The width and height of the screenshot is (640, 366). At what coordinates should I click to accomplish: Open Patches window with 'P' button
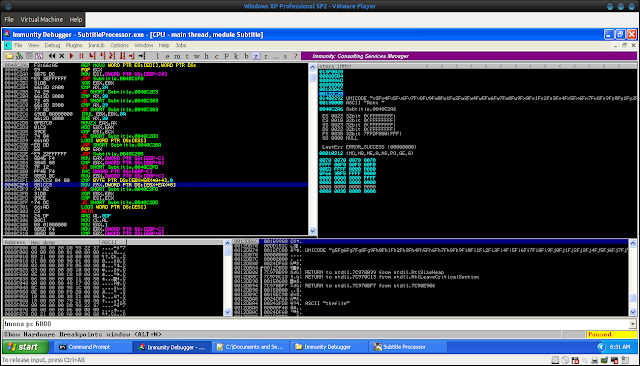pyautogui.click(x=226, y=56)
